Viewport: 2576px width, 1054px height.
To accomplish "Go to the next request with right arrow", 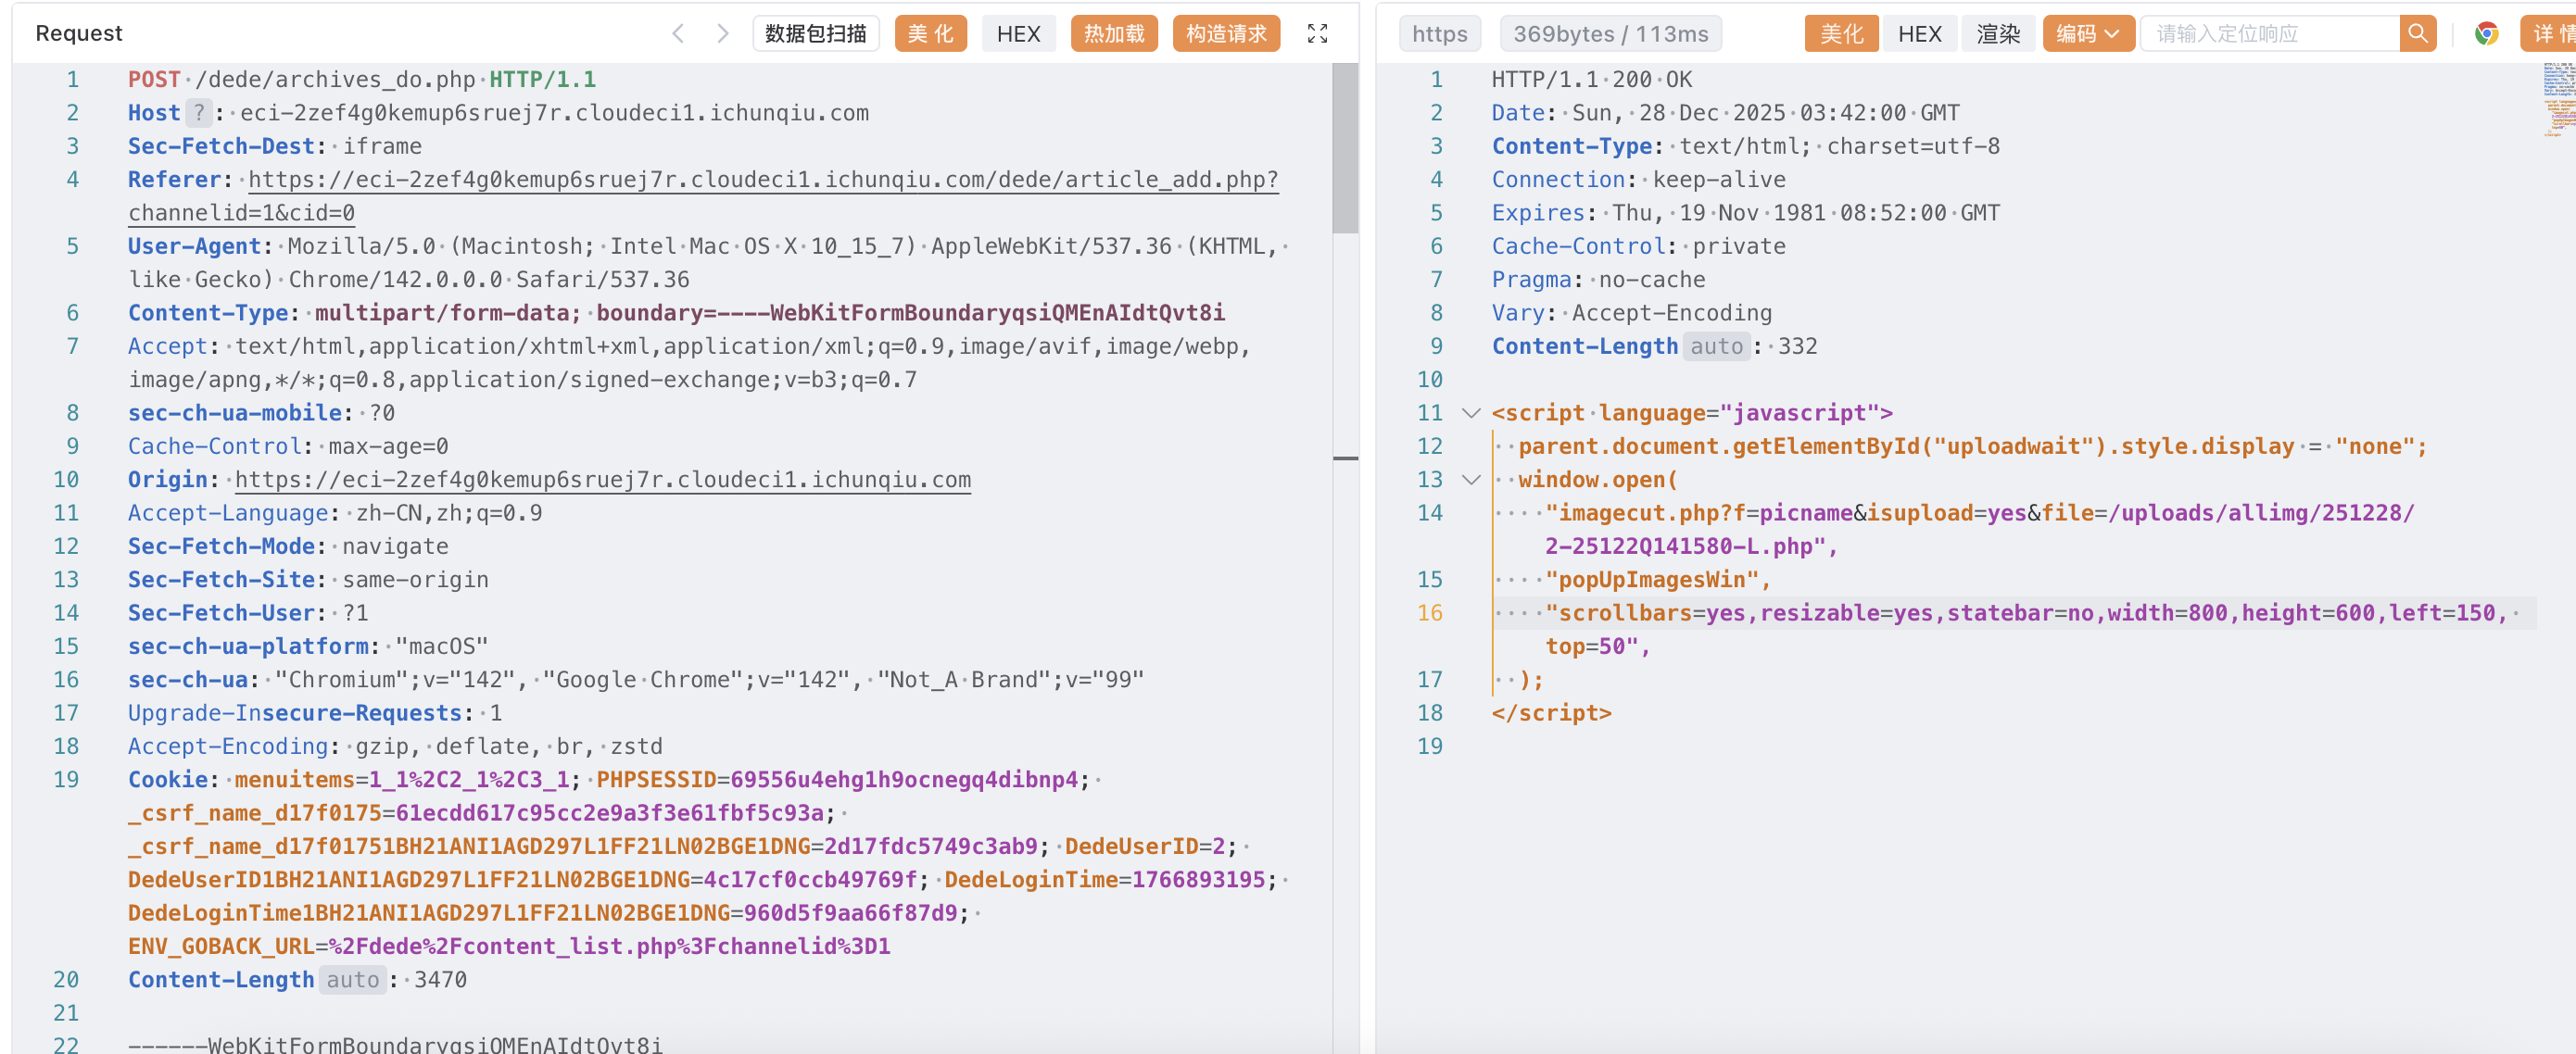I will [x=723, y=34].
